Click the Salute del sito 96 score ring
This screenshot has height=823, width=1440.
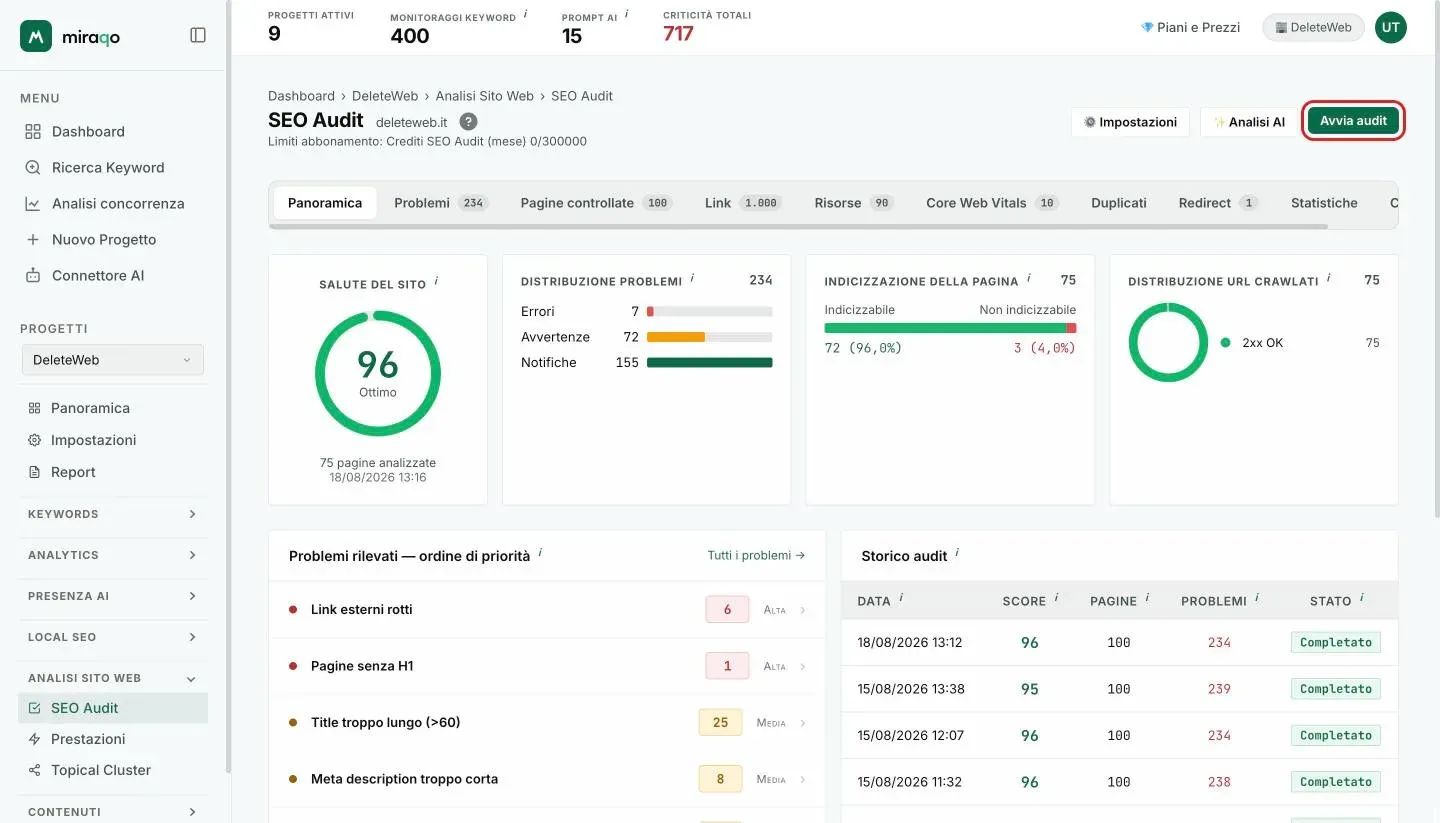[x=378, y=373]
